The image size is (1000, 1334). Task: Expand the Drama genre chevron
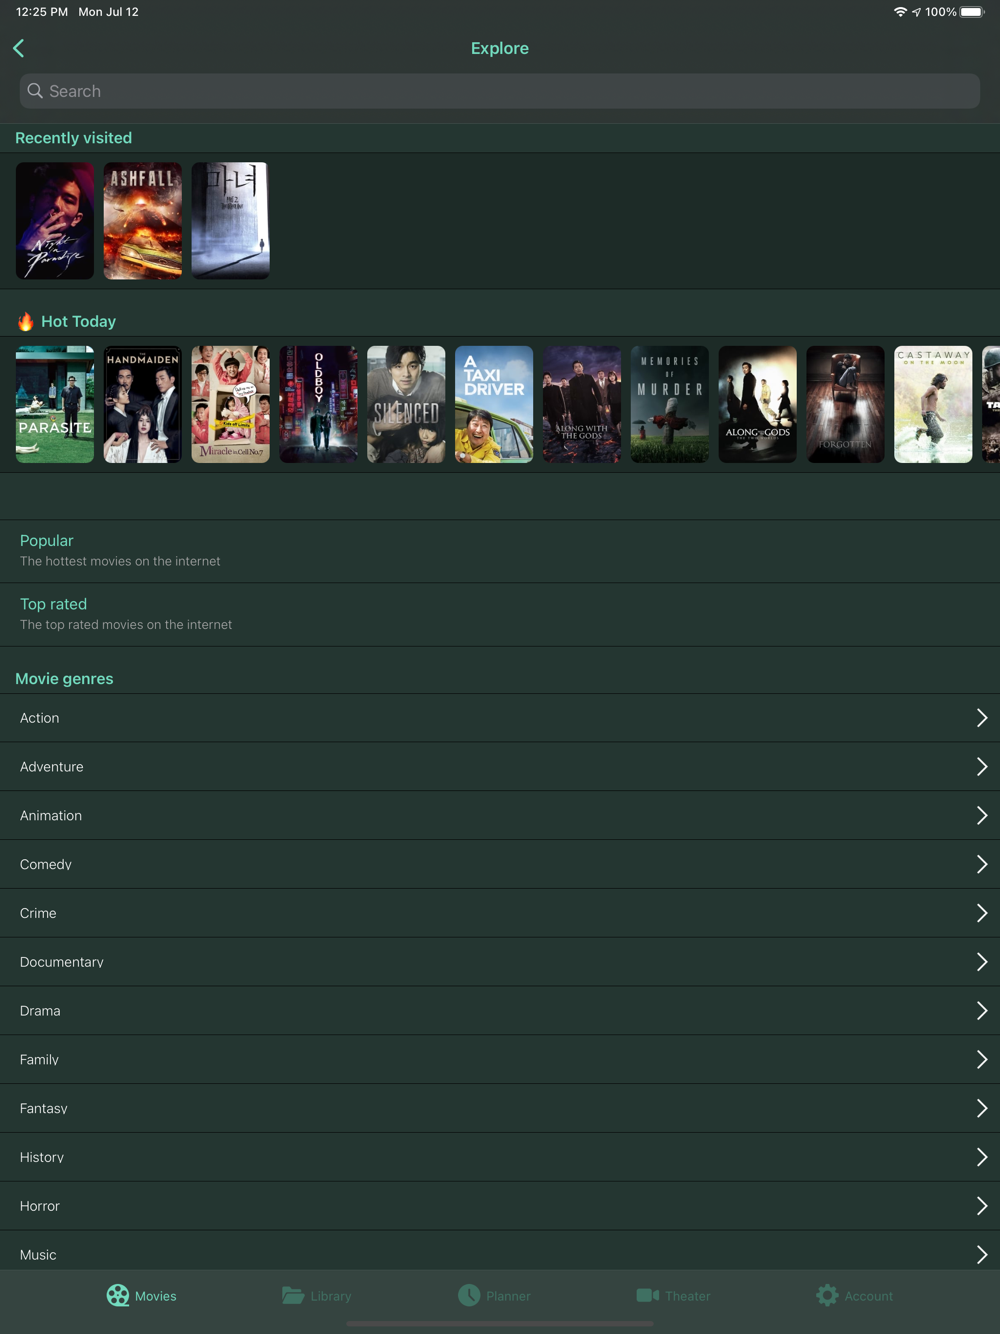tap(981, 1011)
